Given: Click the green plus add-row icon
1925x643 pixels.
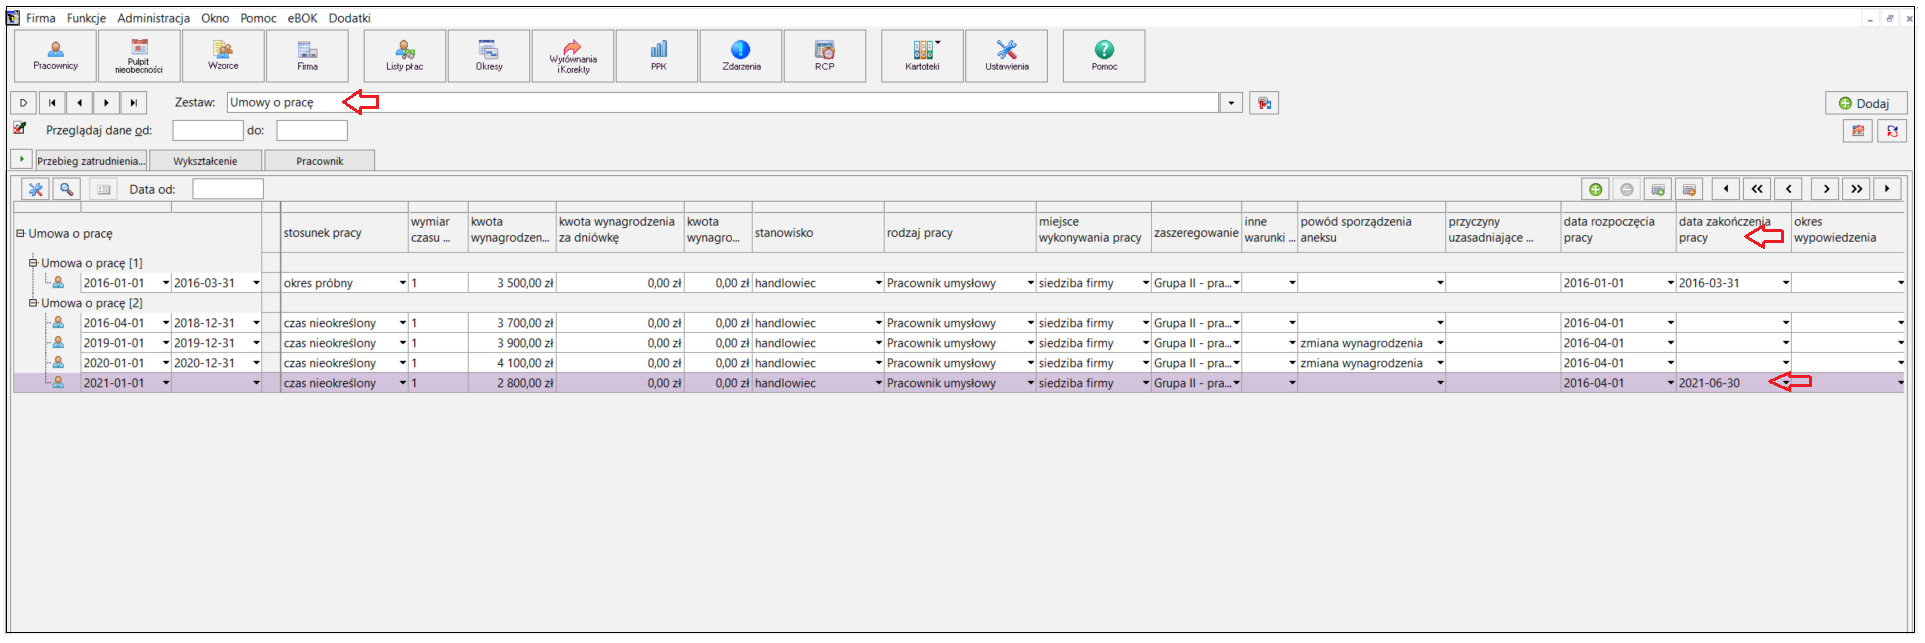Looking at the screenshot, I should click(x=1595, y=189).
